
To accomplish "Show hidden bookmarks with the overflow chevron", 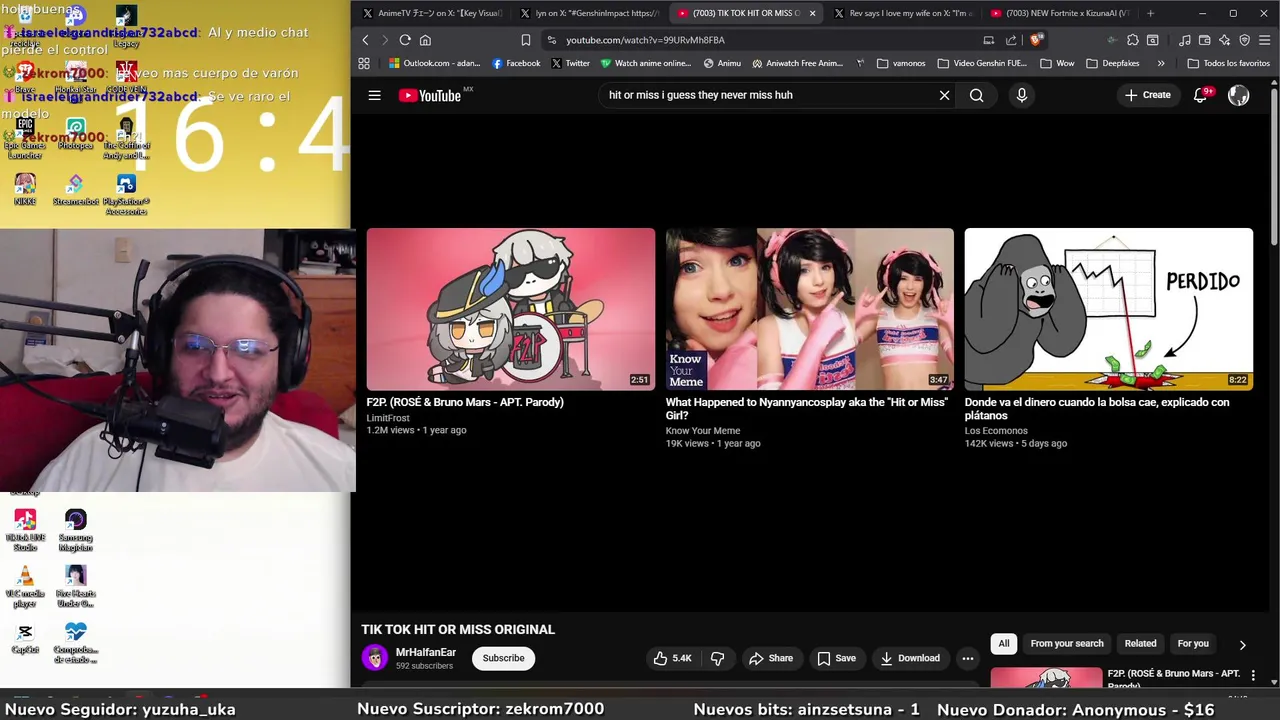I will [x=1160, y=63].
